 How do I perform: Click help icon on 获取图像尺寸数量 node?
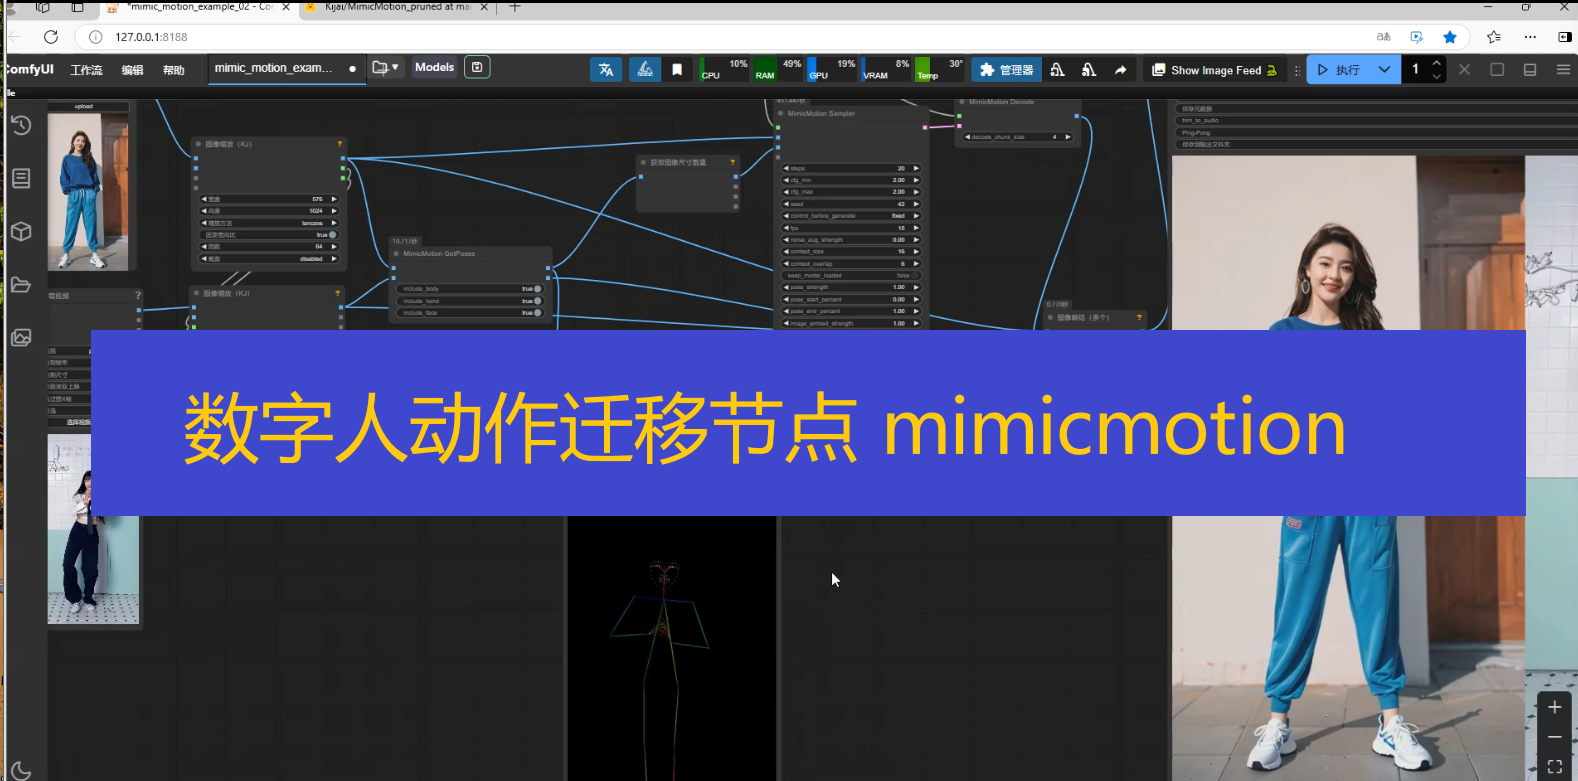(733, 162)
